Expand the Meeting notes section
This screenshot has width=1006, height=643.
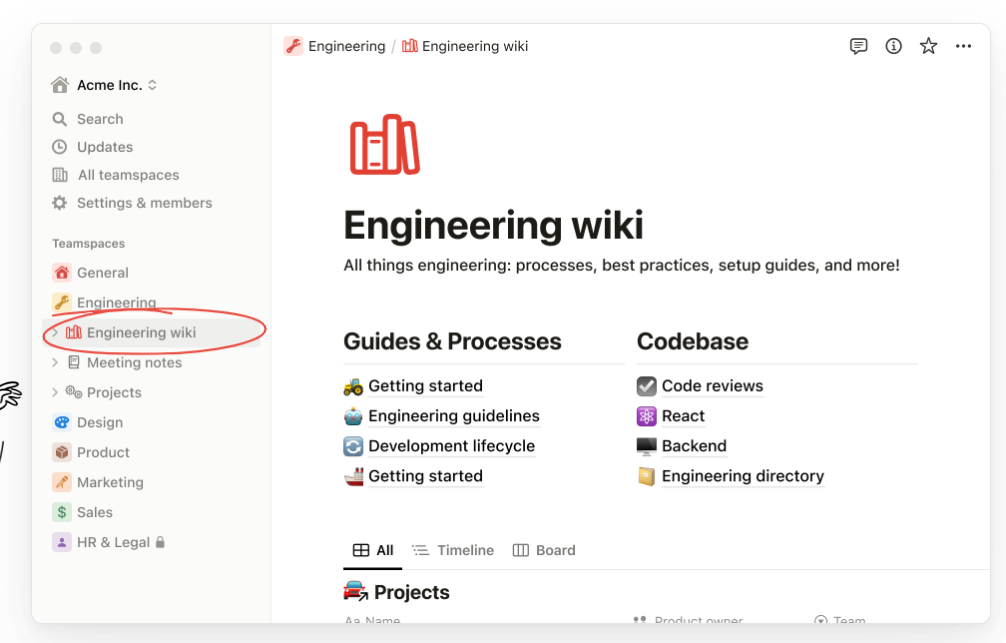coord(56,362)
